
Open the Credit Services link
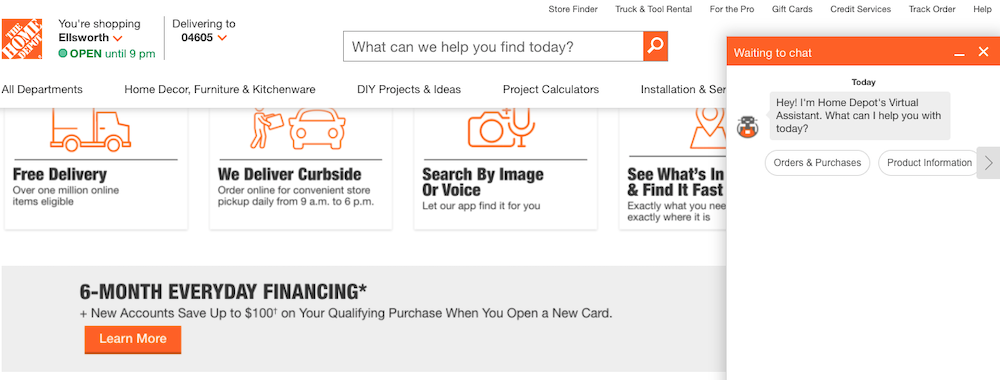point(860,9)
